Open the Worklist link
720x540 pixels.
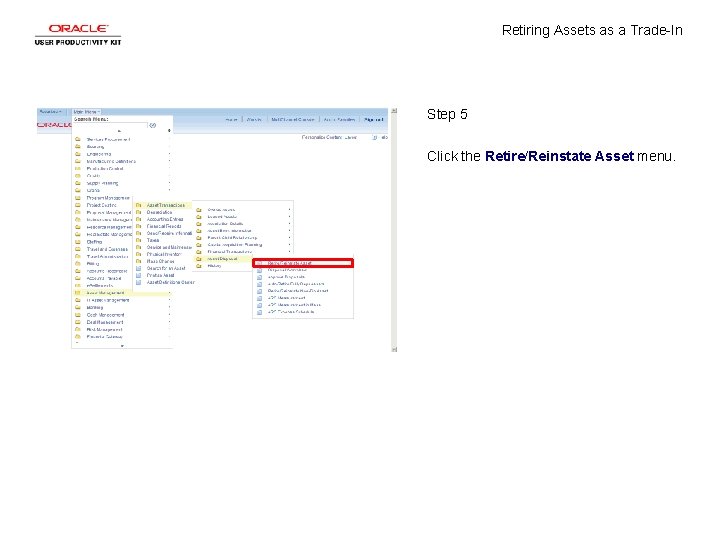(254, 119)
